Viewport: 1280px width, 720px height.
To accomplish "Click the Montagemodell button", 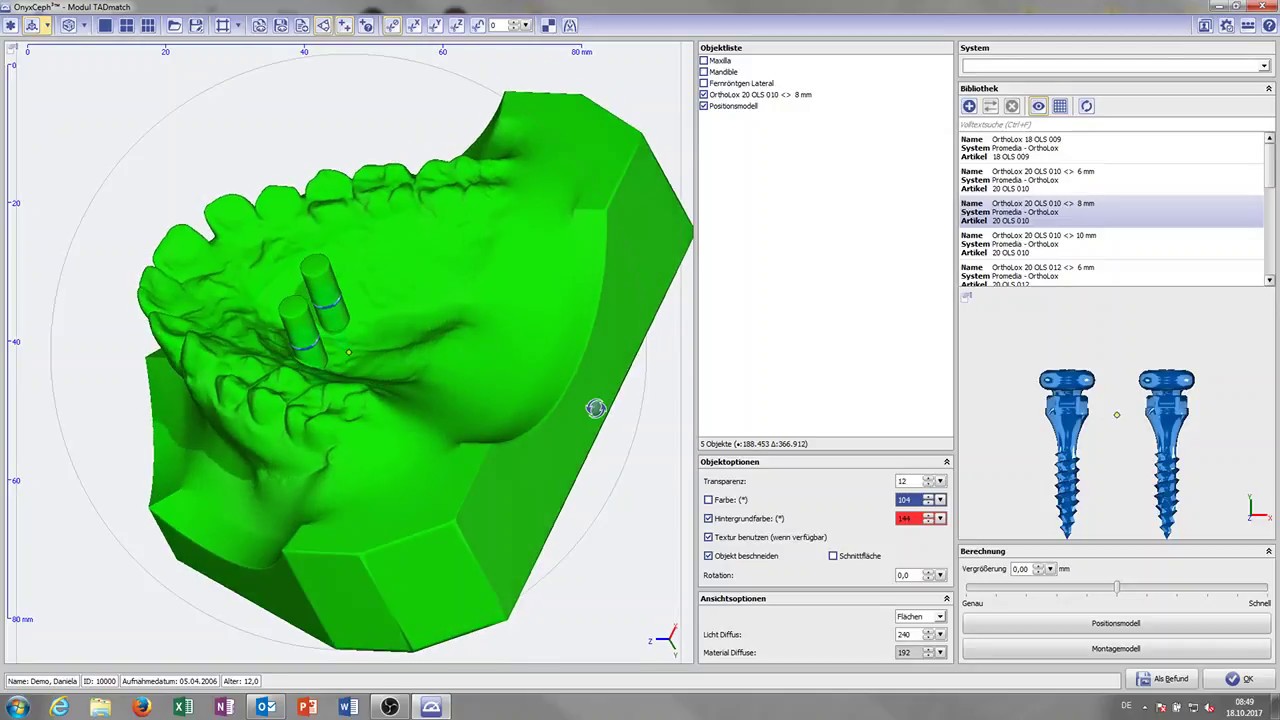I will (x=1116, y=649).
